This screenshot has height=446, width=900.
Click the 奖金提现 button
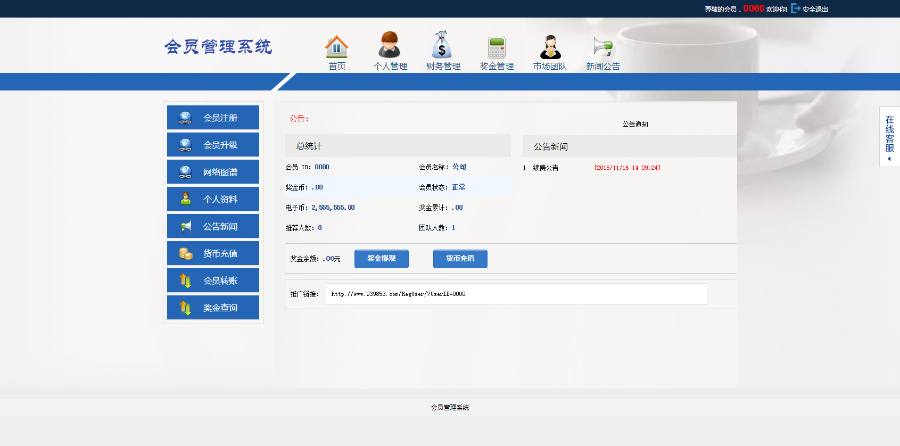click(382, 258)
